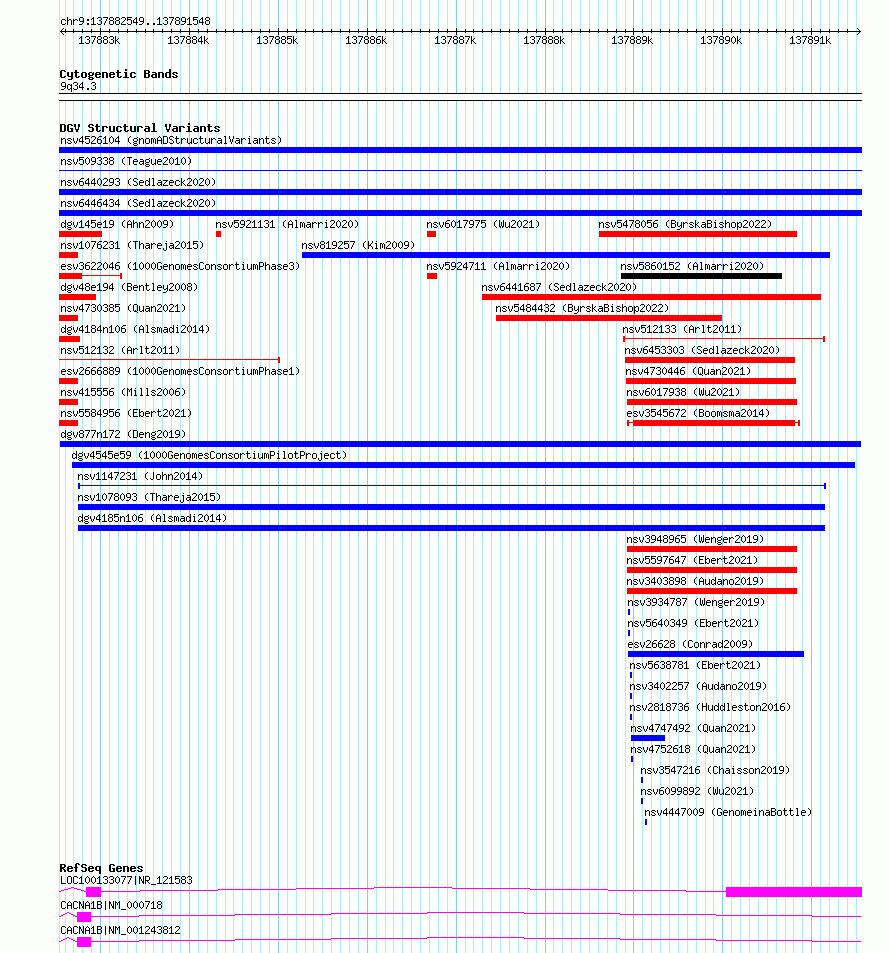Select nsv6446434 (Sedlazeck2020) variant label

(138, 203)
